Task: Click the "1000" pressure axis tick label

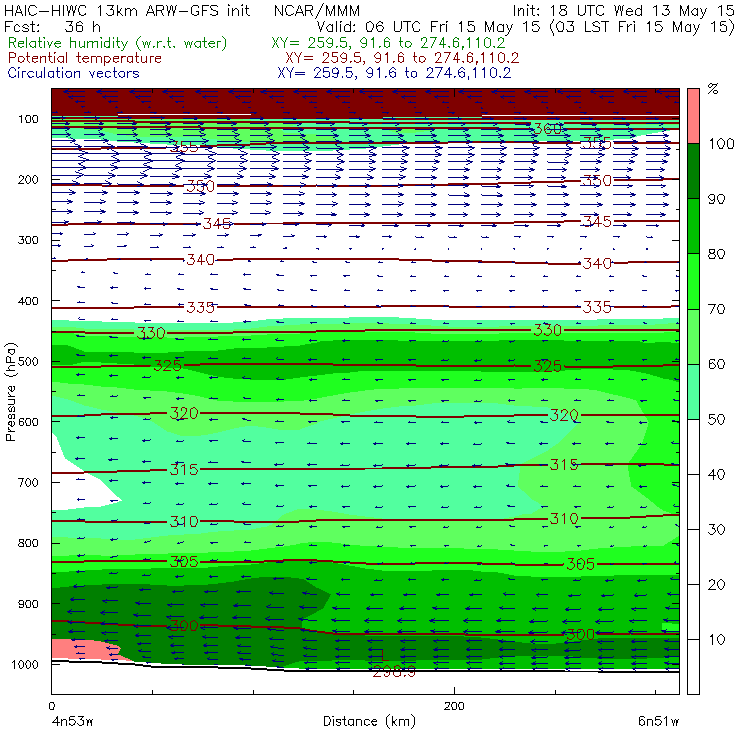Action: [25, 664]
